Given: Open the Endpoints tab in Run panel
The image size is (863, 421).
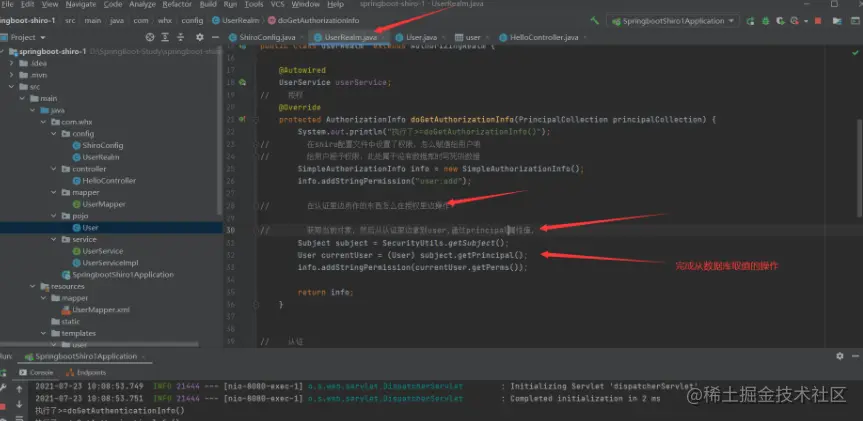Looking at the screenshot, I should 86,373.
